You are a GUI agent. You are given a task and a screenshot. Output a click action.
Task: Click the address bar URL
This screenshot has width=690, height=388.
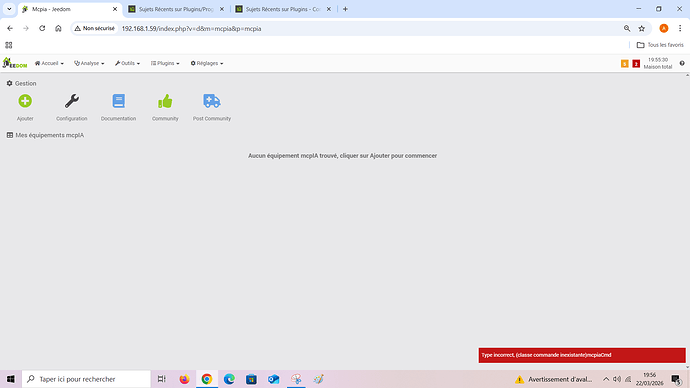pyautogui.click(x=191, y=29)
